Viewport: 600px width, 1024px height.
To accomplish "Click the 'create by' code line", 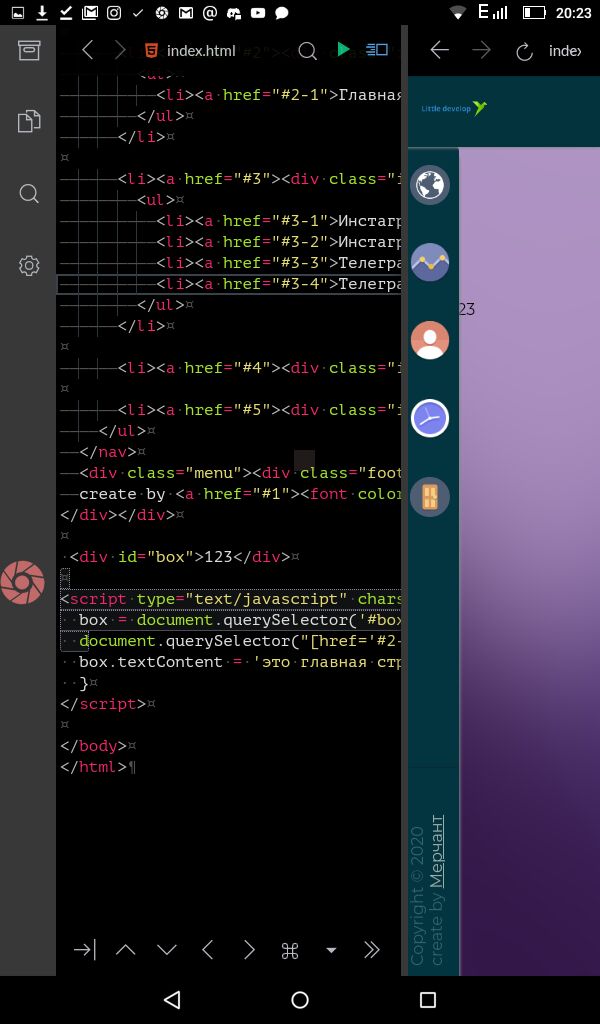I will pyautogui.click(x=229, y=494).
